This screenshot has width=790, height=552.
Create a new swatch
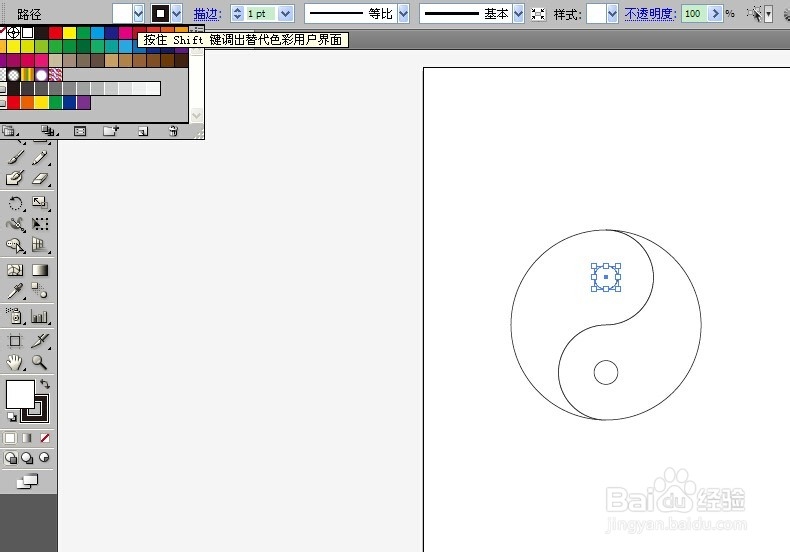[x=143, y=131]
